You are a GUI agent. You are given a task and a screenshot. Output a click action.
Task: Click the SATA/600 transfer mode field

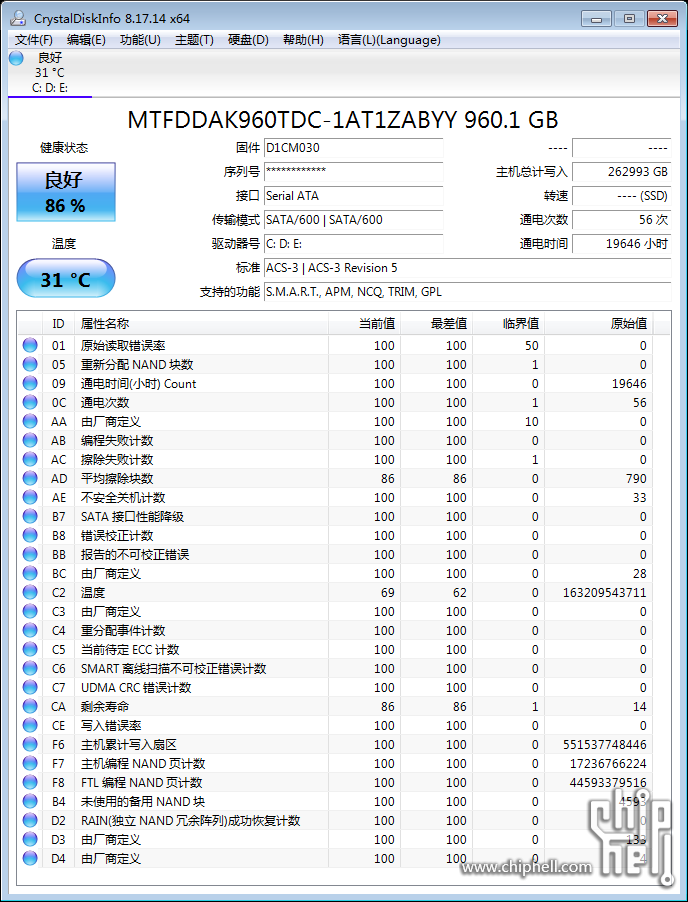click(354, 220)
